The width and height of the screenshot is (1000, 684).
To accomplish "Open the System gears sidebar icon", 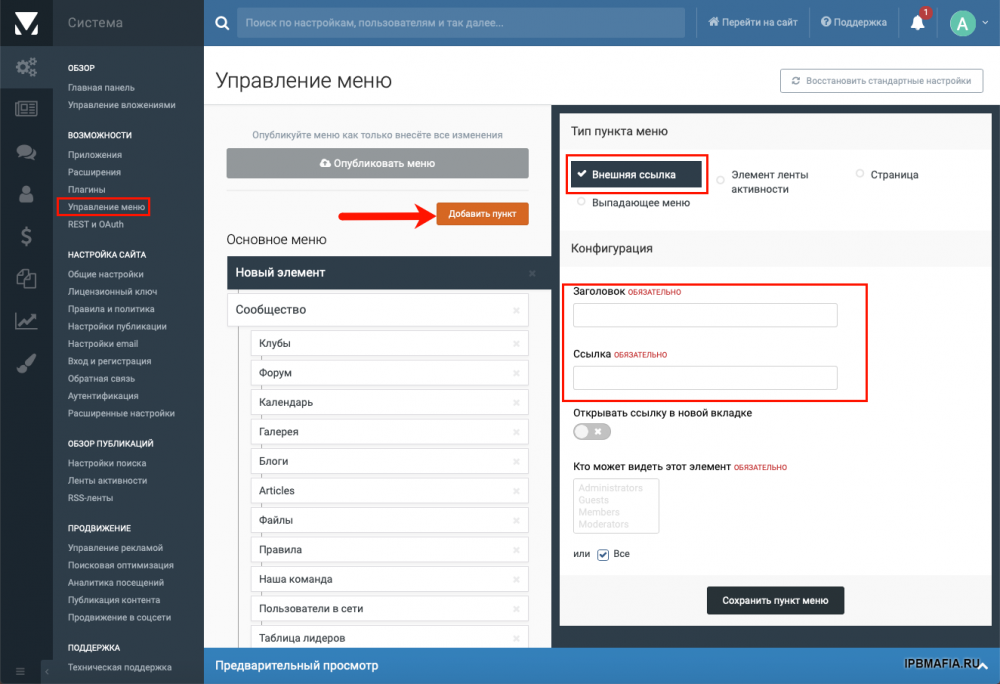I will click(x=26, y=67).
